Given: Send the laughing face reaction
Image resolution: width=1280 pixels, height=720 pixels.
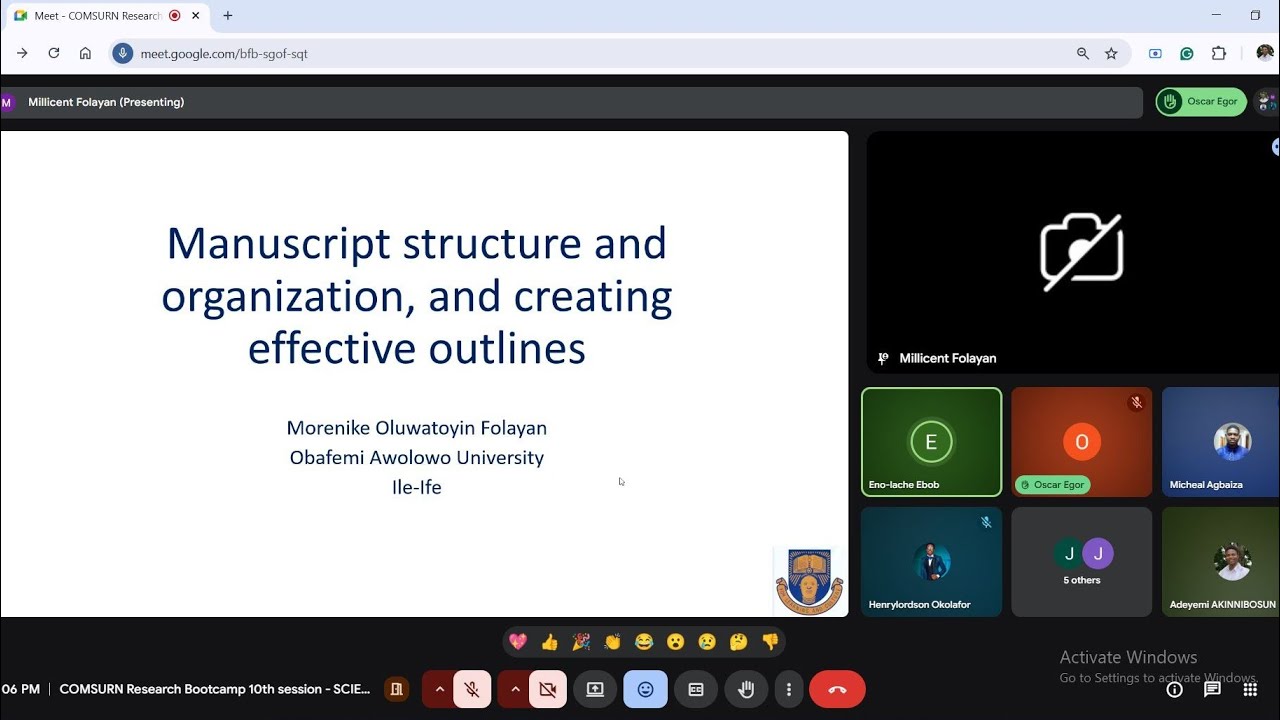Looking at the screenshot, I should pyautogui.click(x=644, y=642).
